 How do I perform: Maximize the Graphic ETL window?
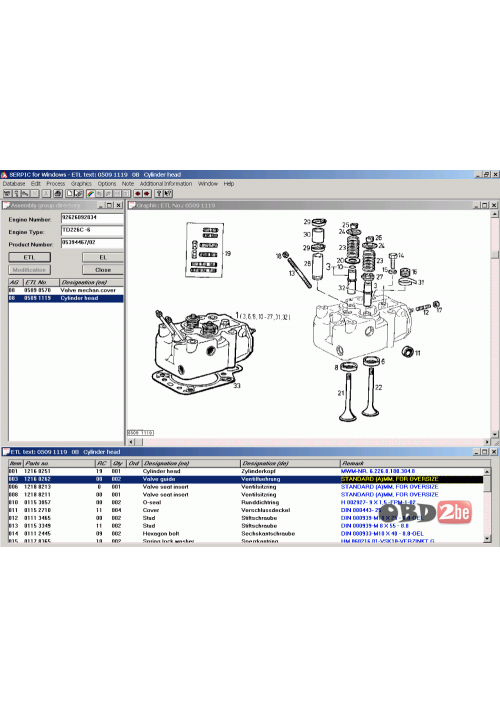[484, 205]
